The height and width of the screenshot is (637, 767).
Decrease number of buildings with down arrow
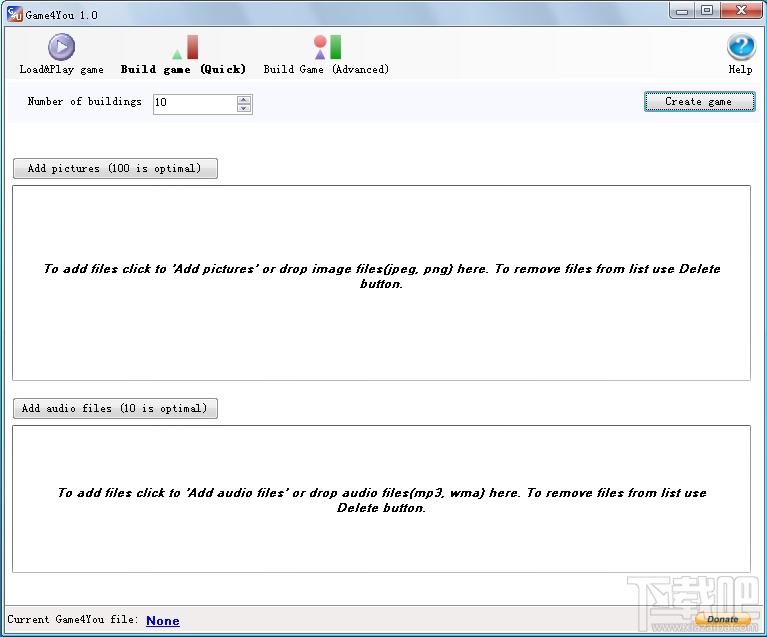[244, 108]
